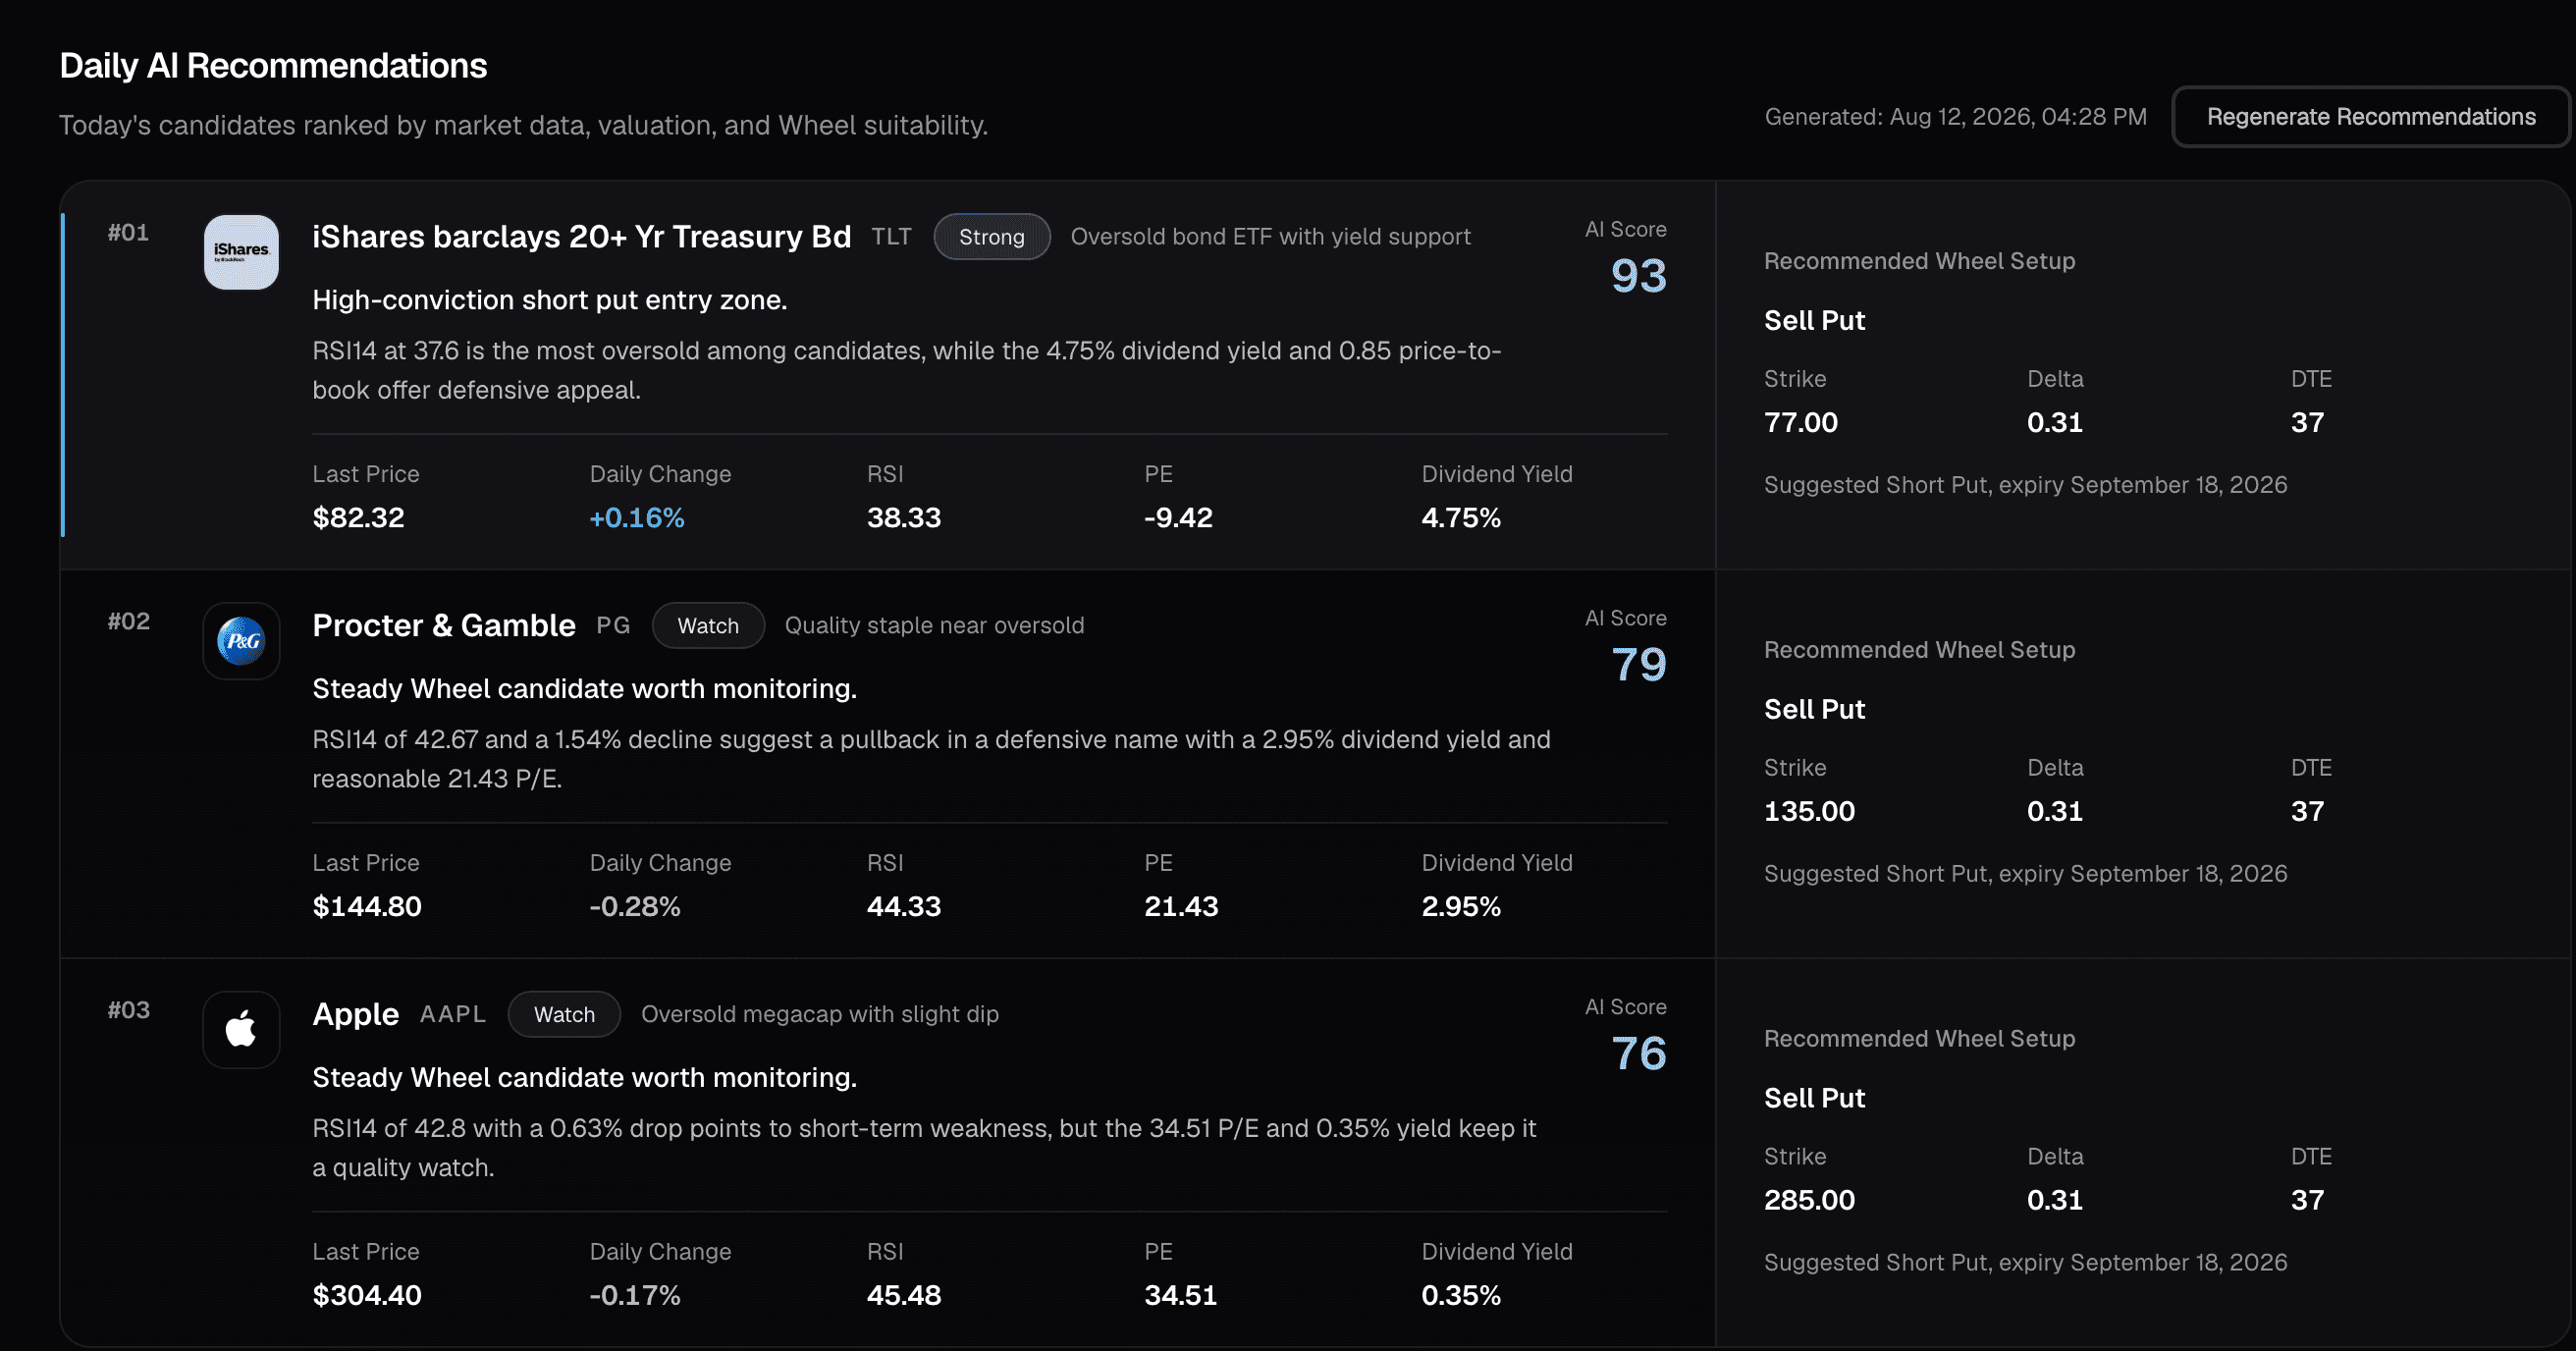Click Recommended Wheel Setup heading for Procter & Gamble
The height and width of the screenshot is (1351, 2576).
coord(1920,650)
